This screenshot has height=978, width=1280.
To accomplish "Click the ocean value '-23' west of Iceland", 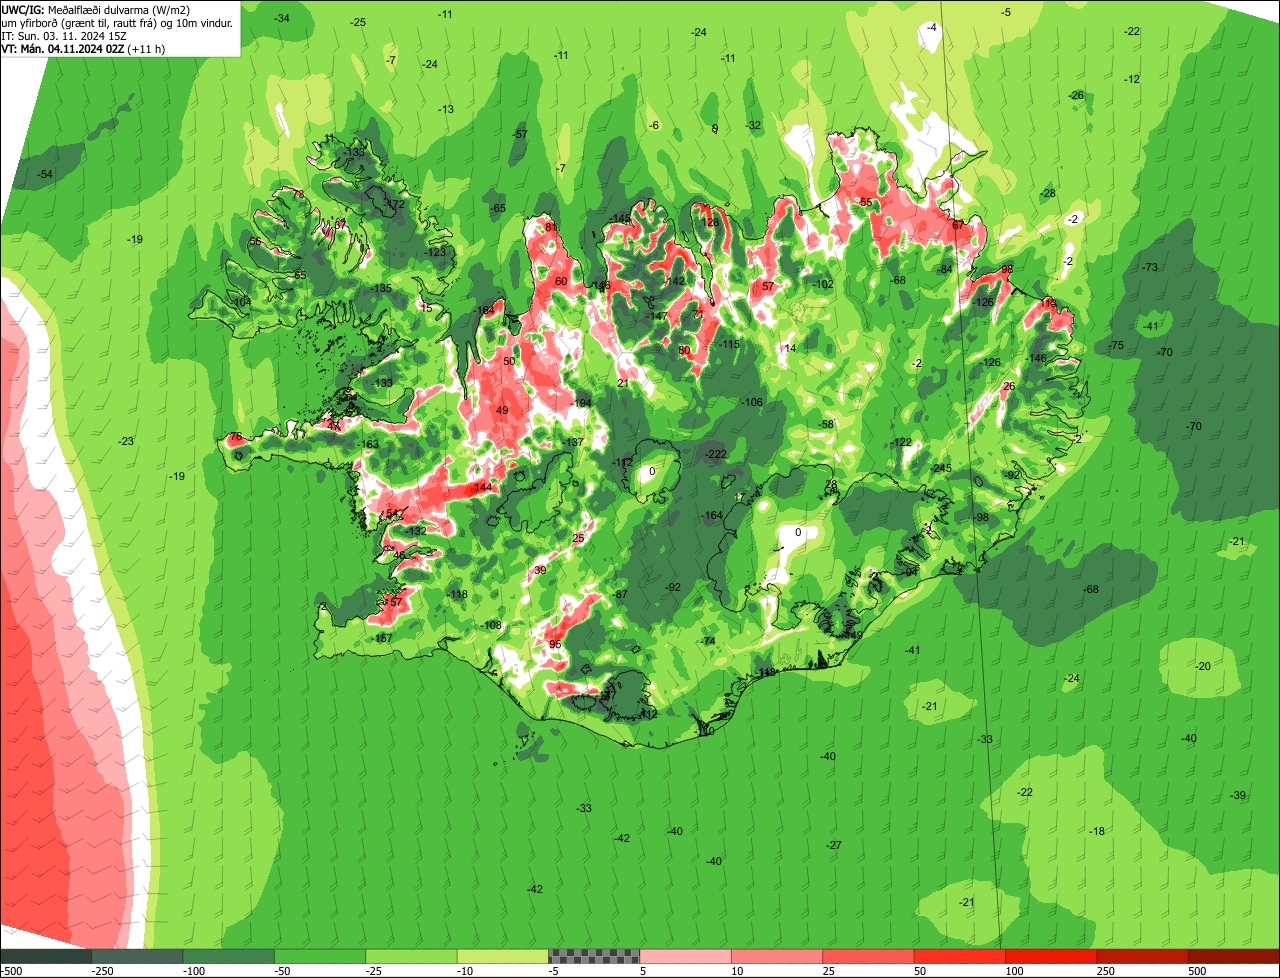I will pyautogui.click(x=126, y=441).
